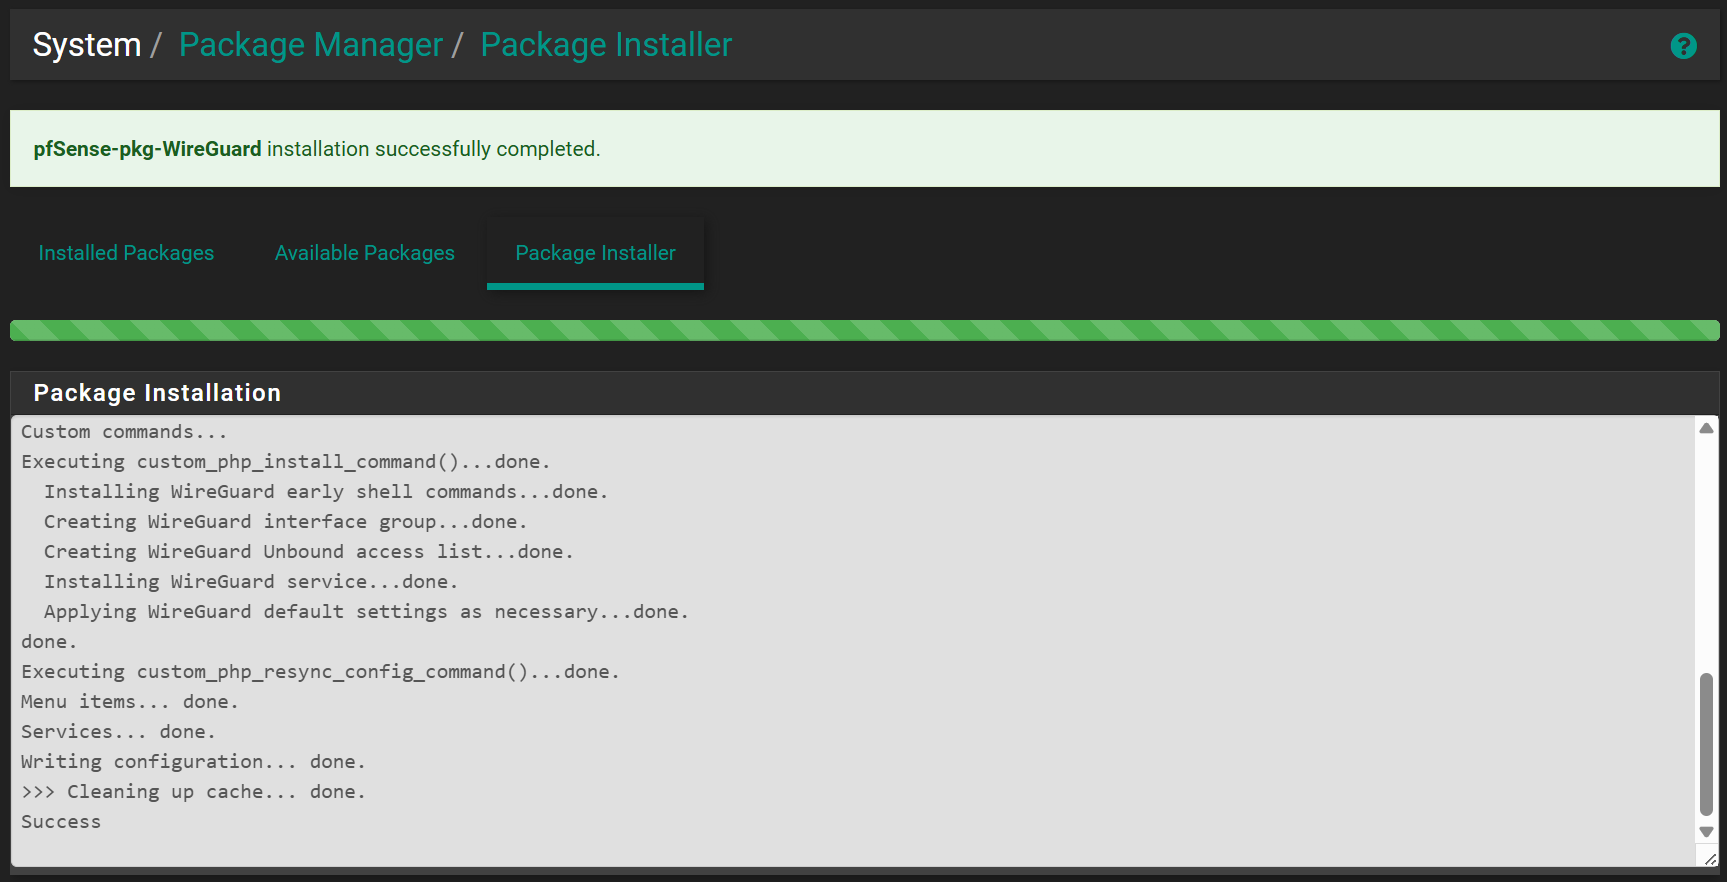Click the Package Installer breadcrumb link
The width and height of the screenshot is (1727, 882).
pyautogui.click(x=606, y=45)
